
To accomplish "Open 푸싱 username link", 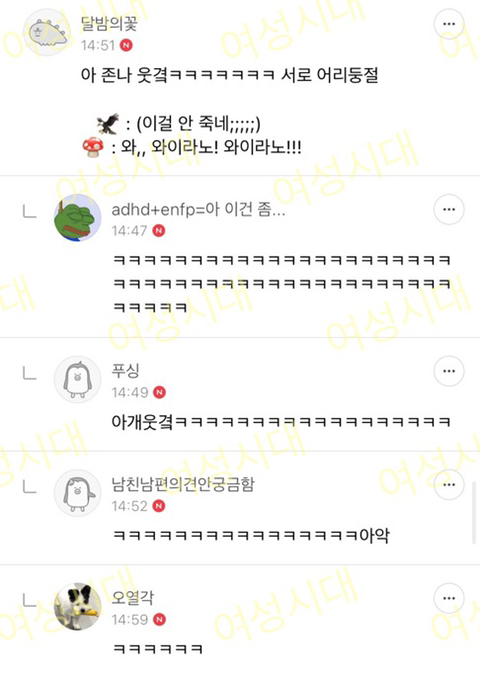I will tap(125, 371).
